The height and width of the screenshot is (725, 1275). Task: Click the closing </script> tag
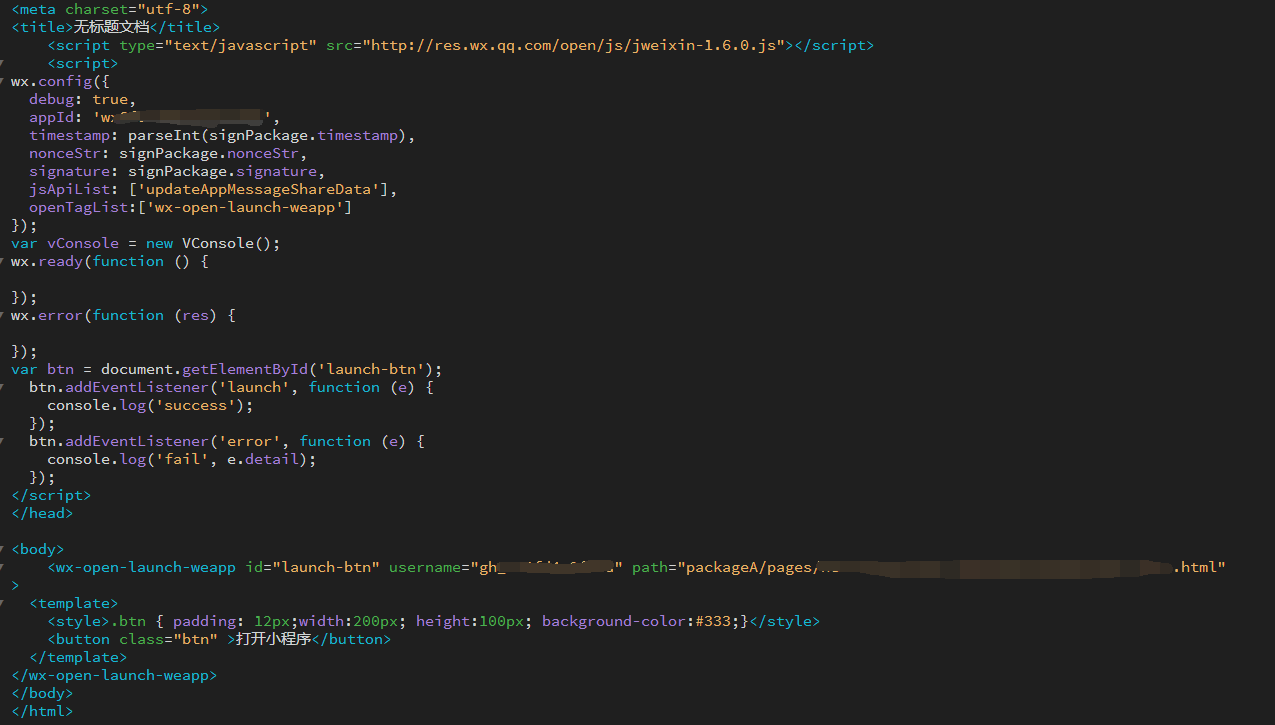pos(51,495)
